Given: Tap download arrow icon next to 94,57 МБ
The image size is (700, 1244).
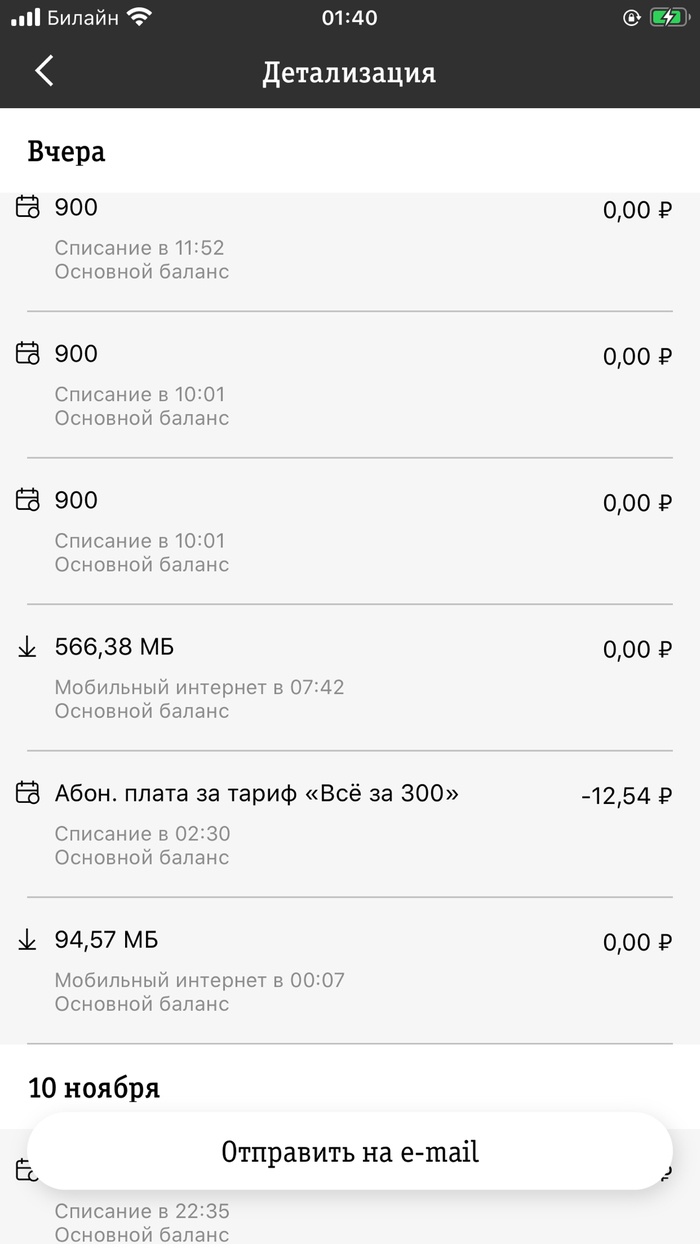Looking at the screenshot, I should pos(28,940).
